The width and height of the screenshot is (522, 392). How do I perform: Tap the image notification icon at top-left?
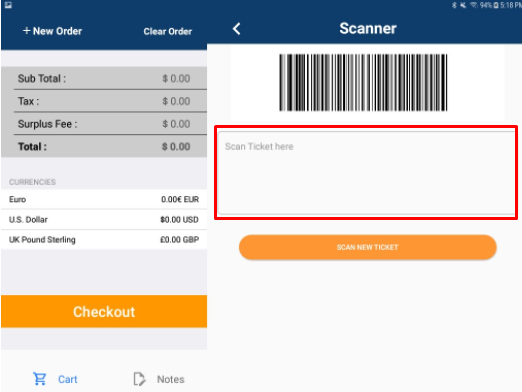(8, 5)
